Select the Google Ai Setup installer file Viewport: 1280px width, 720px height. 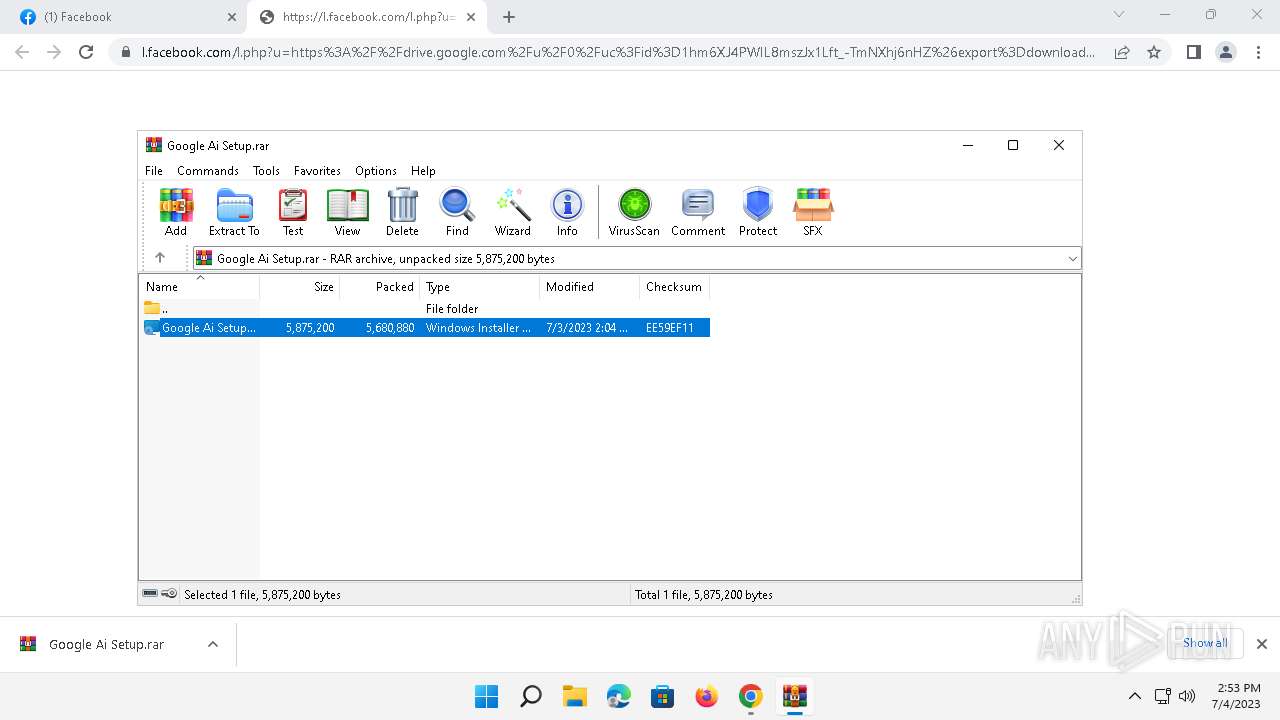point(425,328)
